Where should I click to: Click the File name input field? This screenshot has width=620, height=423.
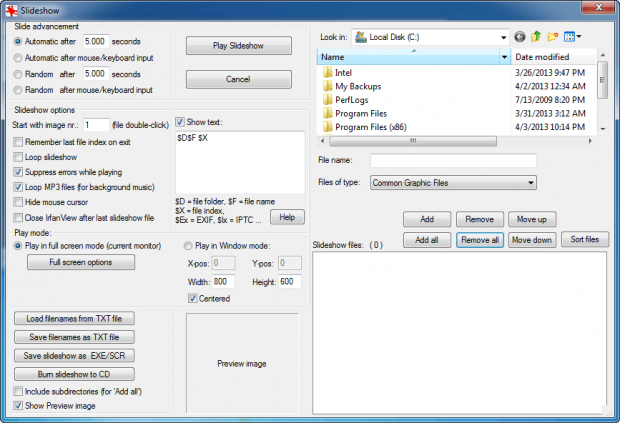point(453,161)
